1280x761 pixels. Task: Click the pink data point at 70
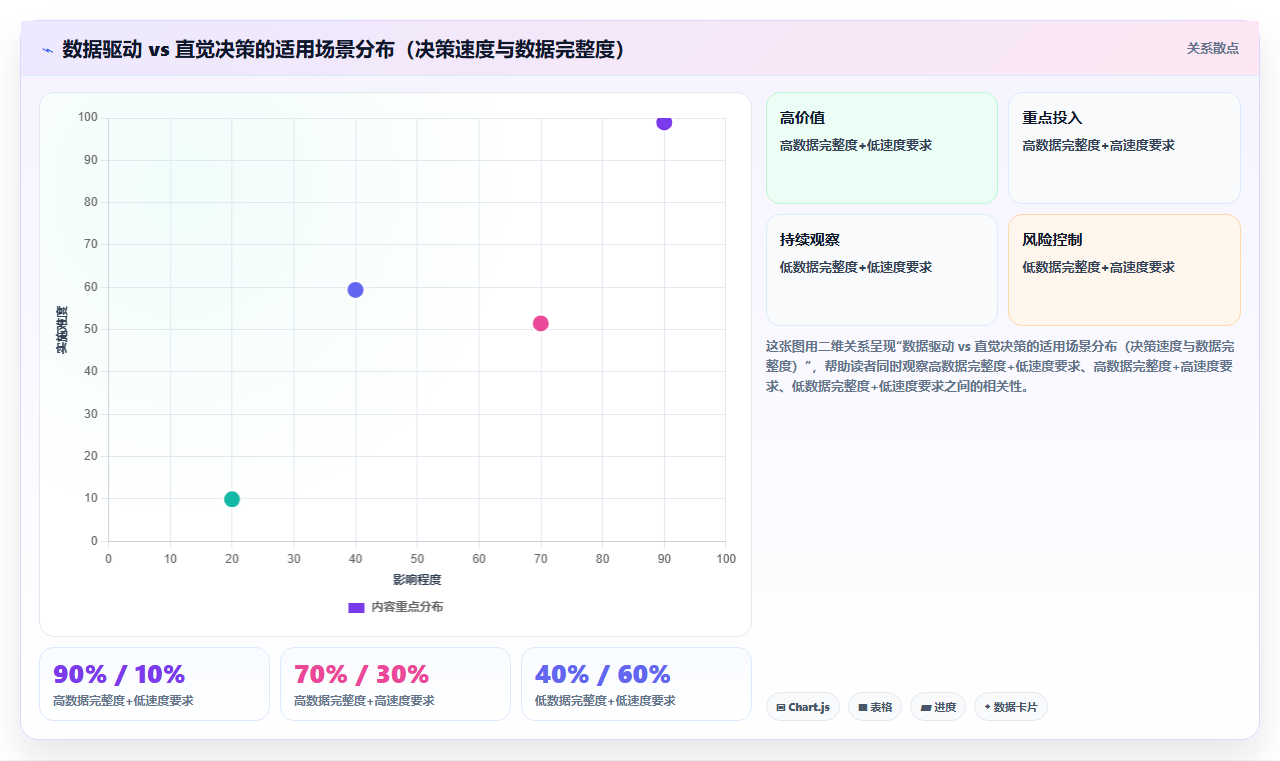click(541, 323)
